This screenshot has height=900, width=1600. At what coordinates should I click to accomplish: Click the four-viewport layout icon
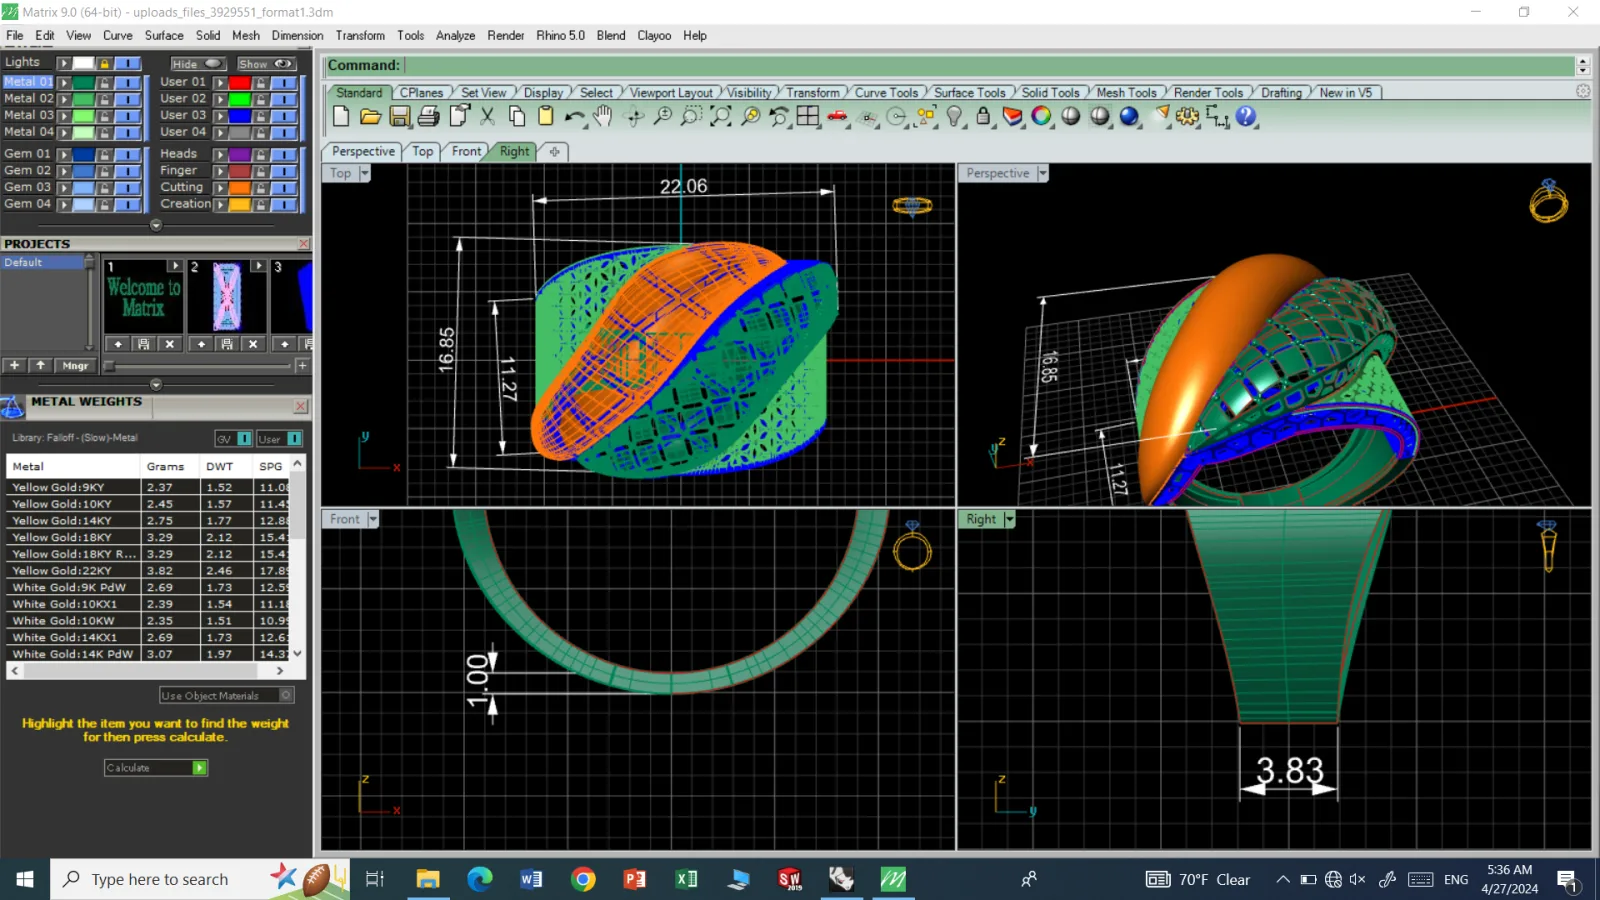pos(808,116)
